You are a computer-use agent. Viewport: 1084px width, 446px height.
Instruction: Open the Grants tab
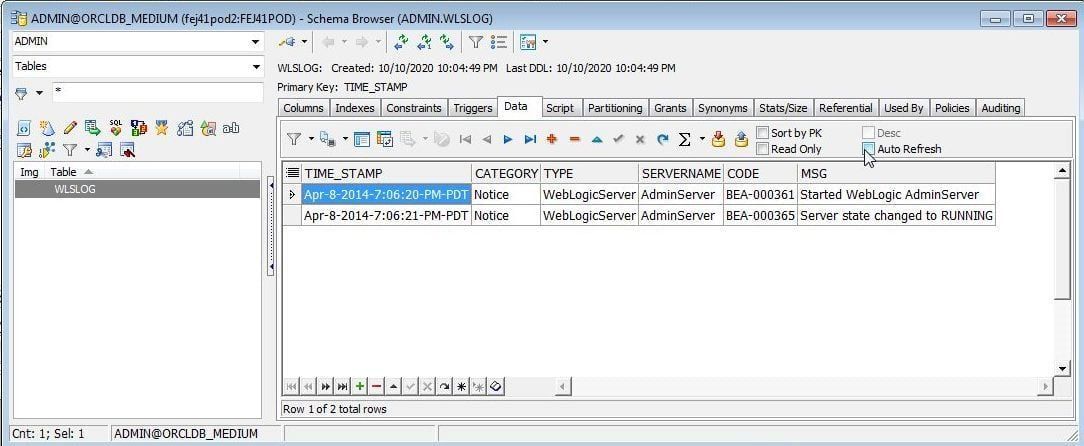[670, 108]
